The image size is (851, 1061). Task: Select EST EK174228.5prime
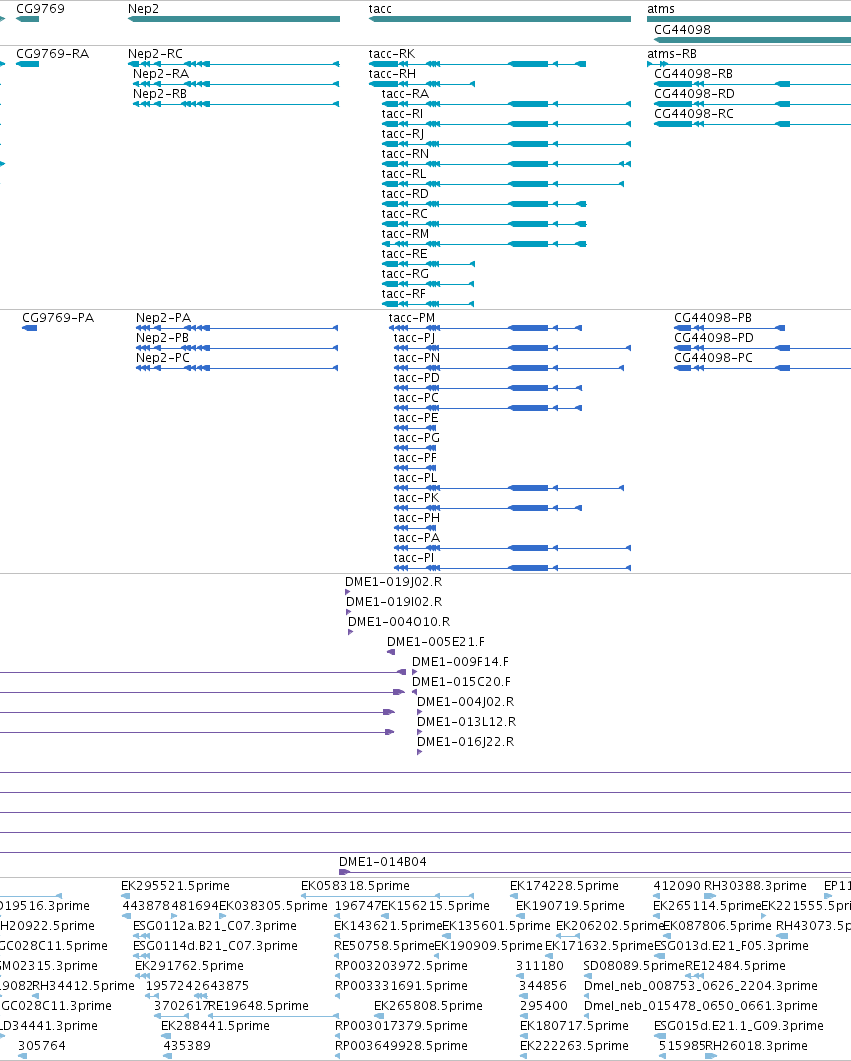click(564, 886)
